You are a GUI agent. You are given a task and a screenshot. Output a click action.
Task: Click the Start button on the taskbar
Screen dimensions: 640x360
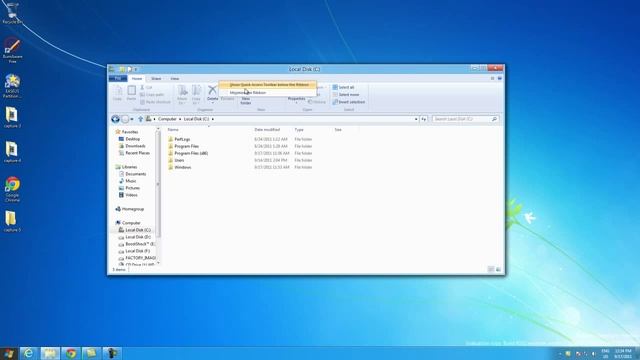click(x=9, y=353)
